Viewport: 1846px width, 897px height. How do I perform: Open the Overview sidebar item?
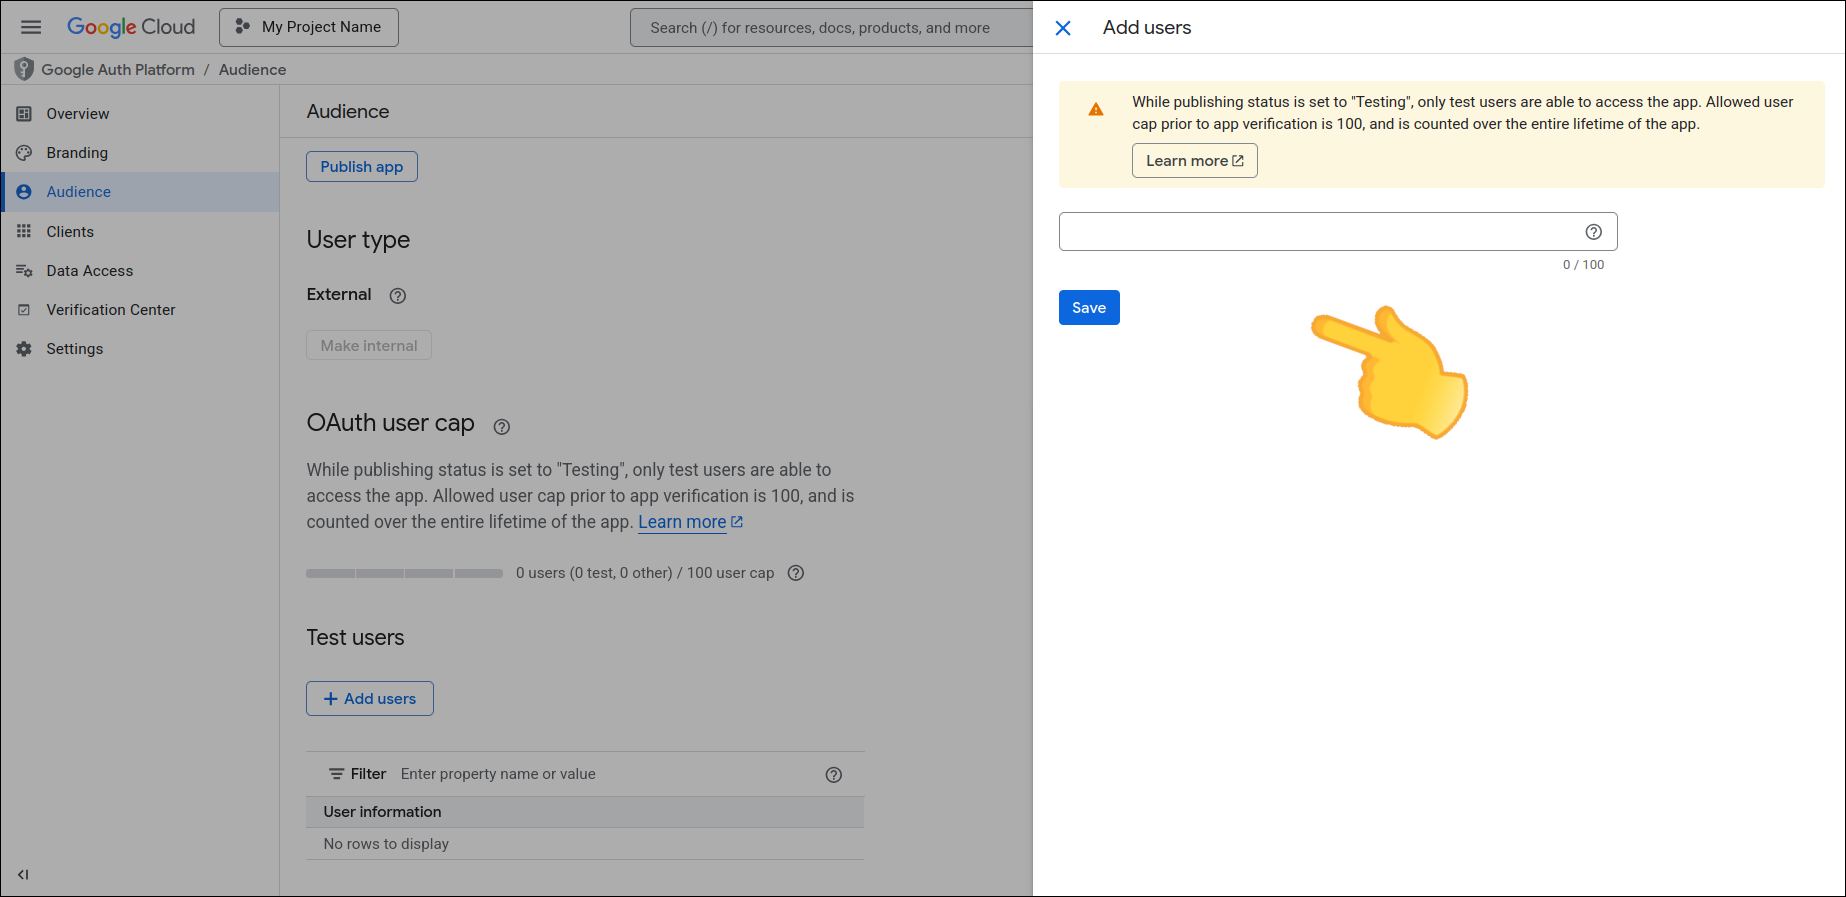click(x=140, y=114)
